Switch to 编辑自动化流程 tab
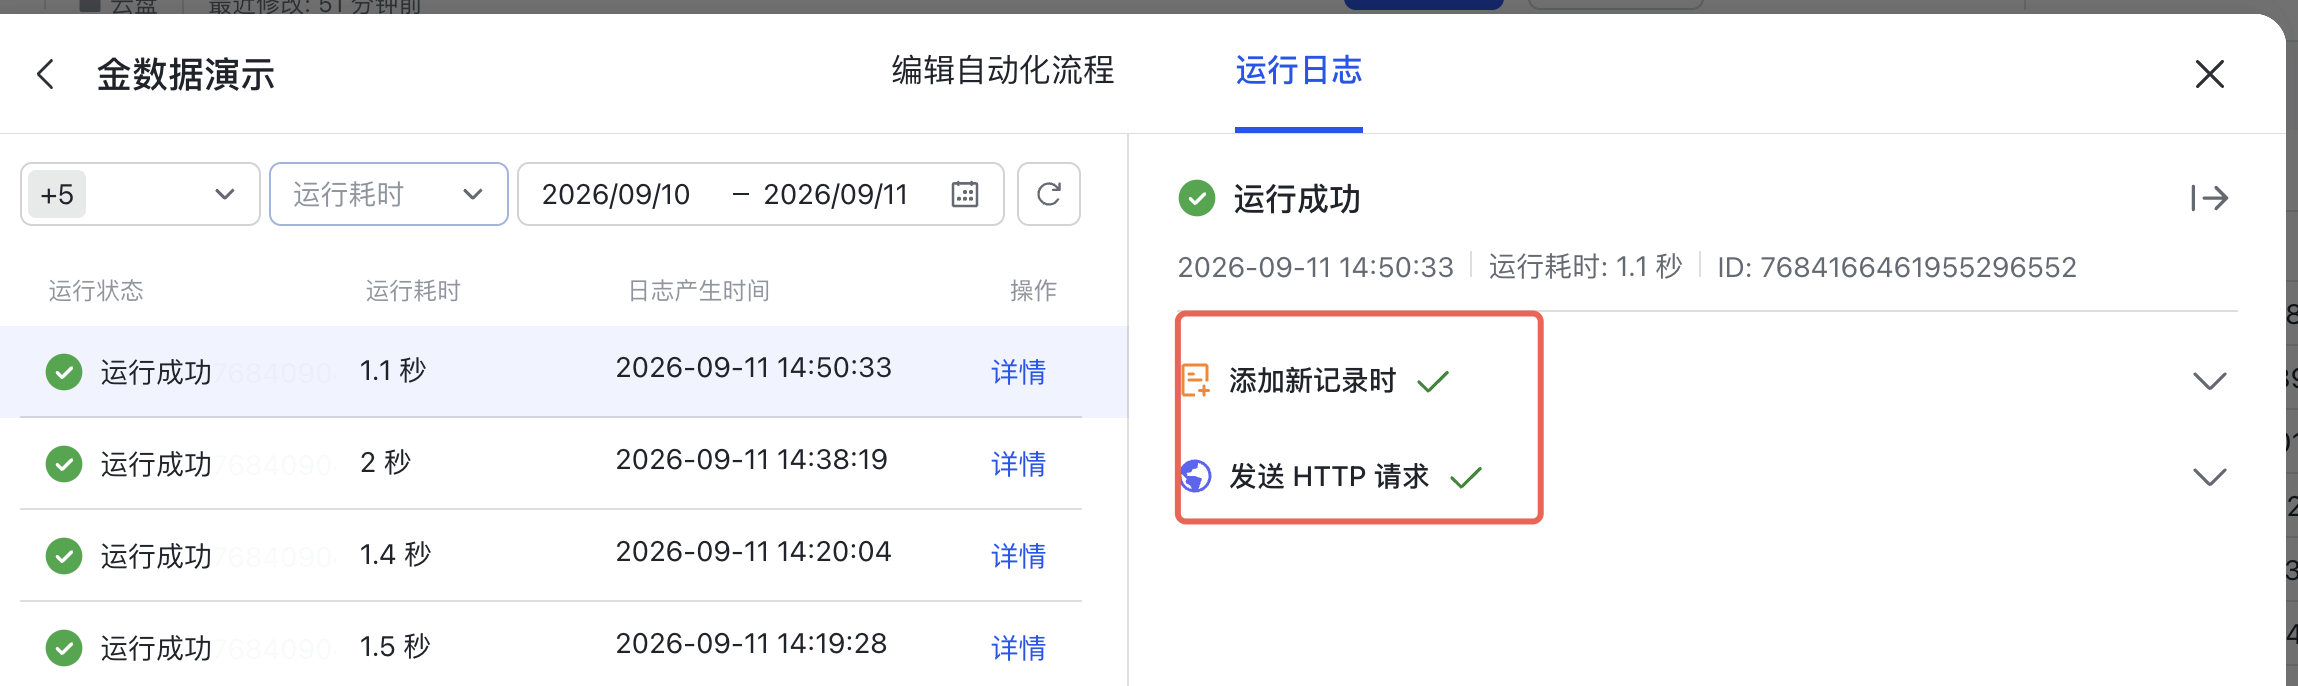This screenshot has width=2298, height=686. coord(1003,70)
